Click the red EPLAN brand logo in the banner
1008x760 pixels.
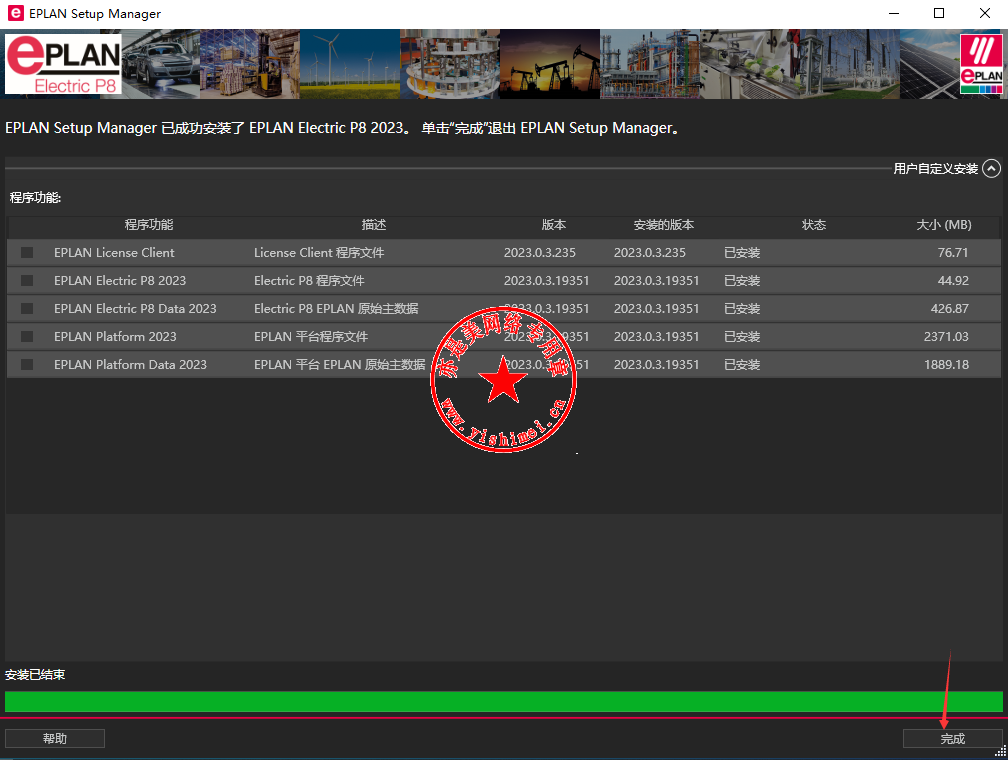click(x=981, y=64)
